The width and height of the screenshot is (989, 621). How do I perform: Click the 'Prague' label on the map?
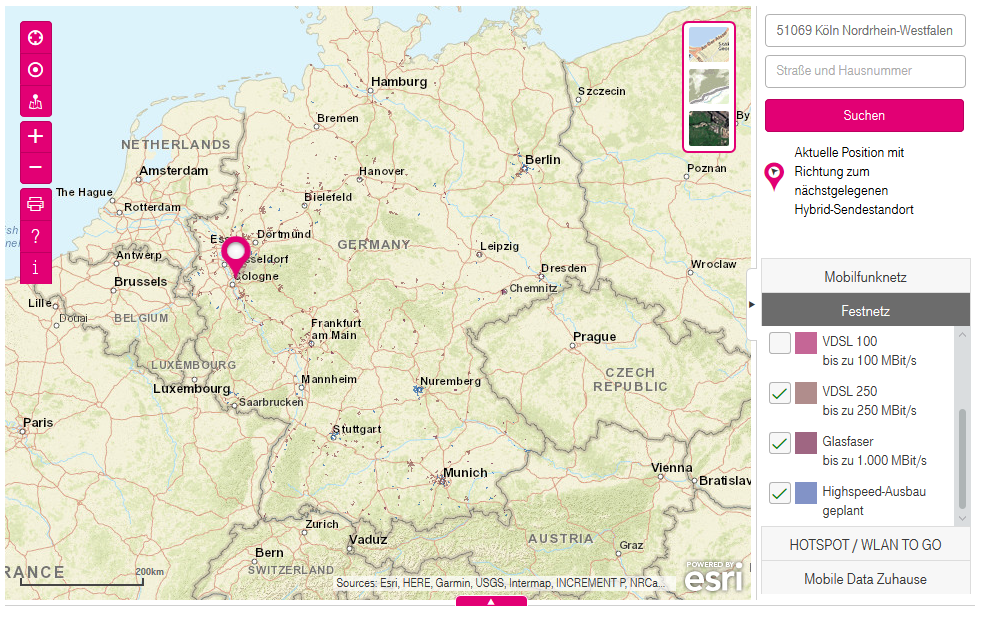pyautogui.click(x=595, y=337)
